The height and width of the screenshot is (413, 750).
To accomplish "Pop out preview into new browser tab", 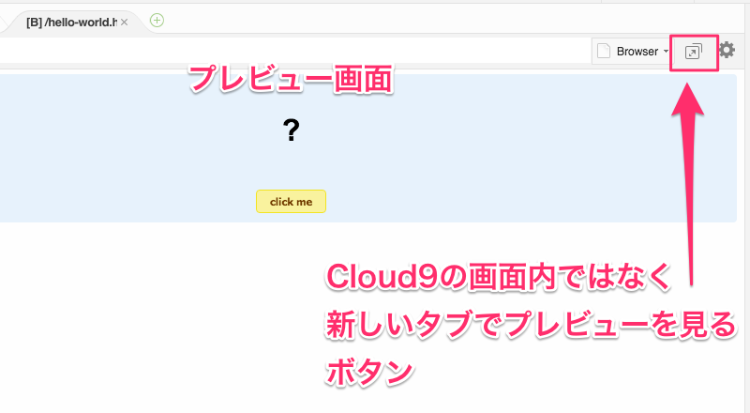I will [693, 51].
